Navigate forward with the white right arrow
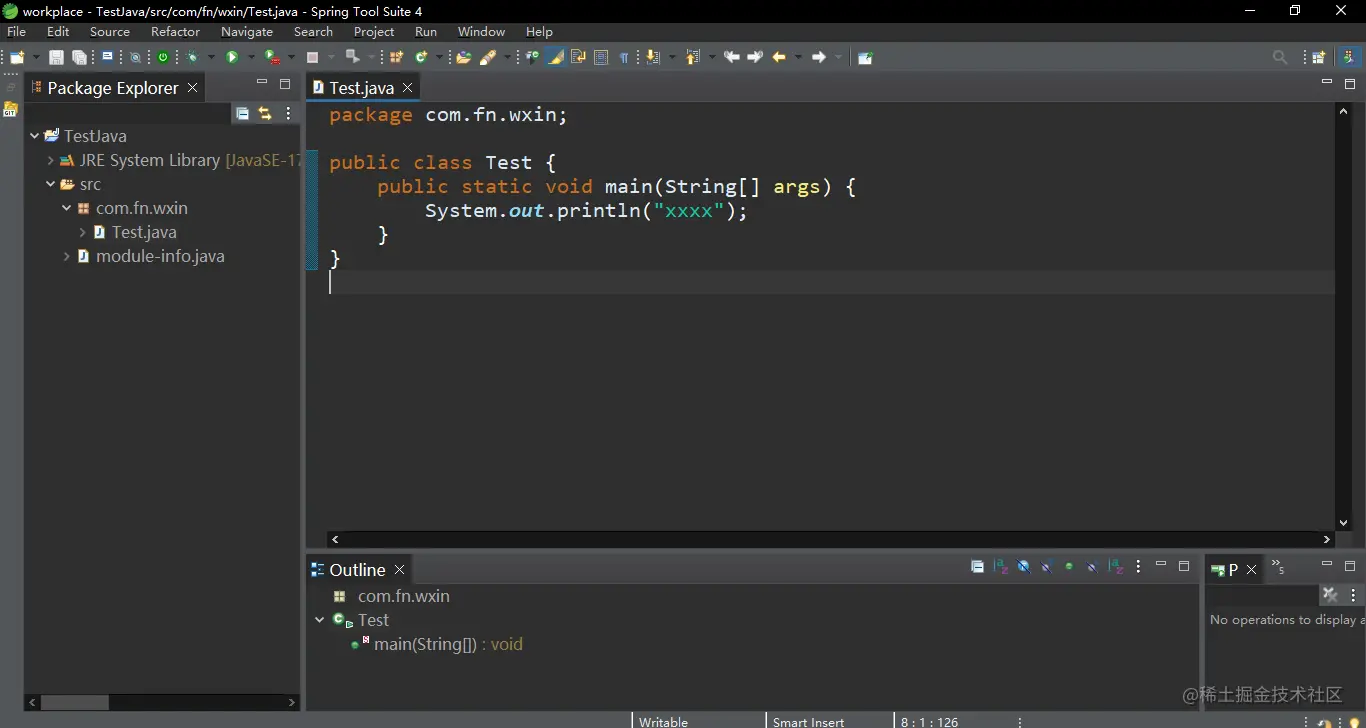1366x728 pixels. pyautogui.click(x=819, y=58)
